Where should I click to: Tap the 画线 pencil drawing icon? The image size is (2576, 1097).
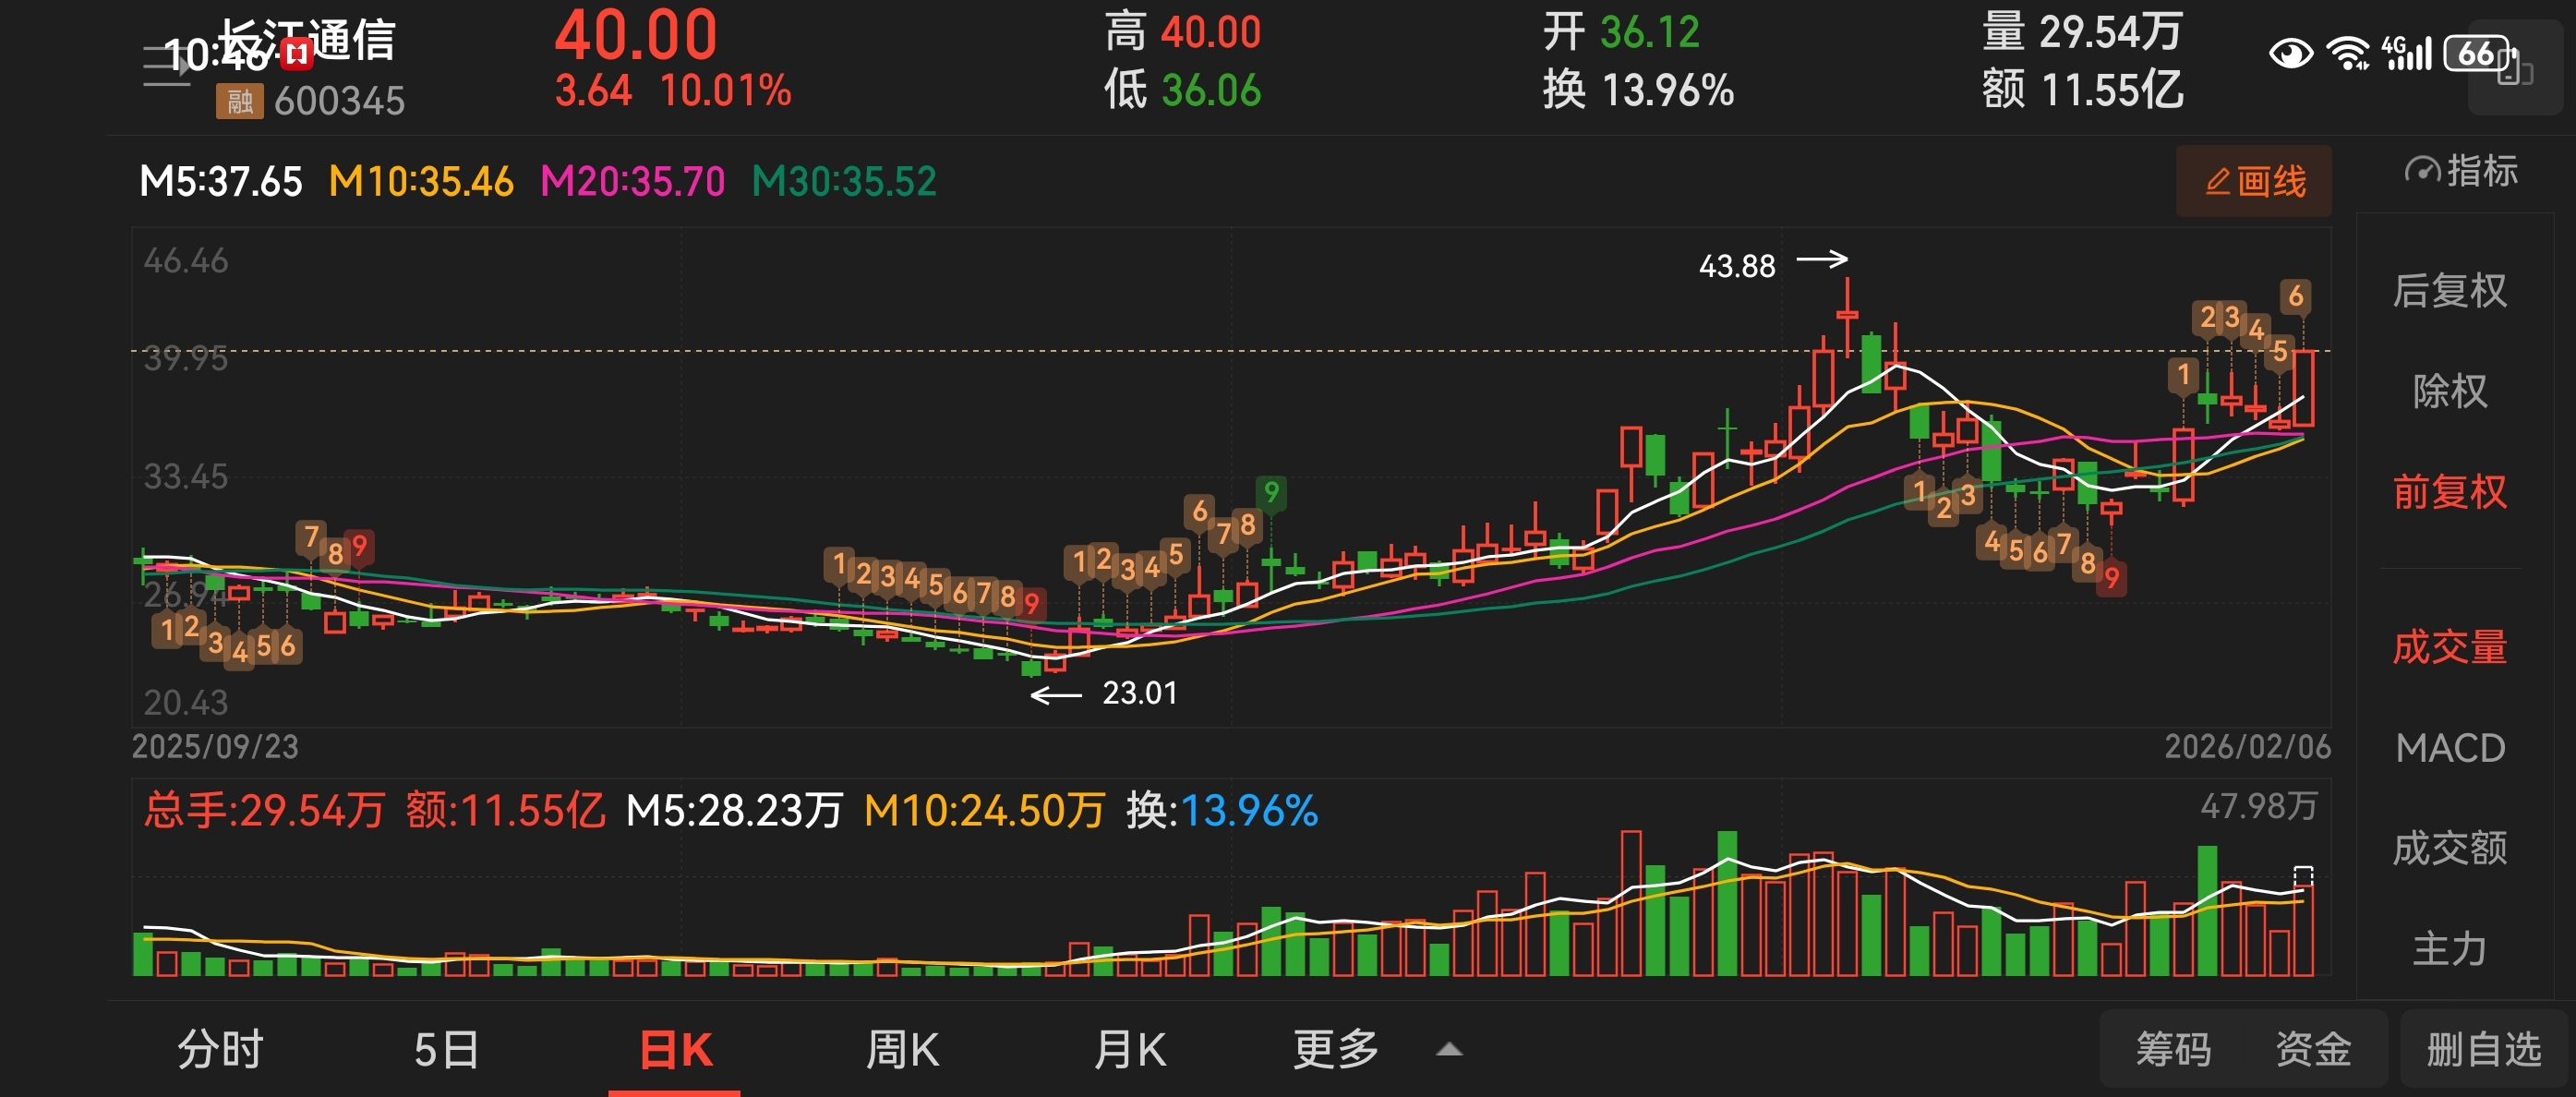[x=2217, y=181]
